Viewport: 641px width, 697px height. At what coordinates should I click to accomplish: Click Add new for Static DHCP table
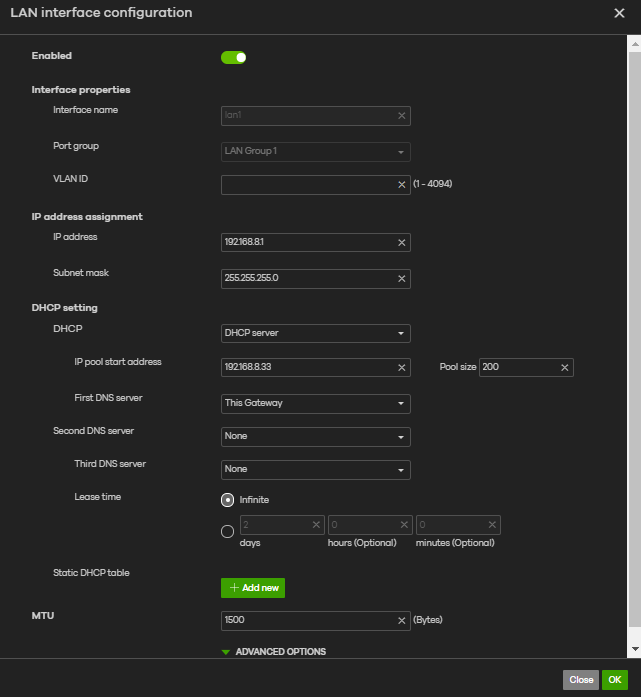[x=253, y=588]
